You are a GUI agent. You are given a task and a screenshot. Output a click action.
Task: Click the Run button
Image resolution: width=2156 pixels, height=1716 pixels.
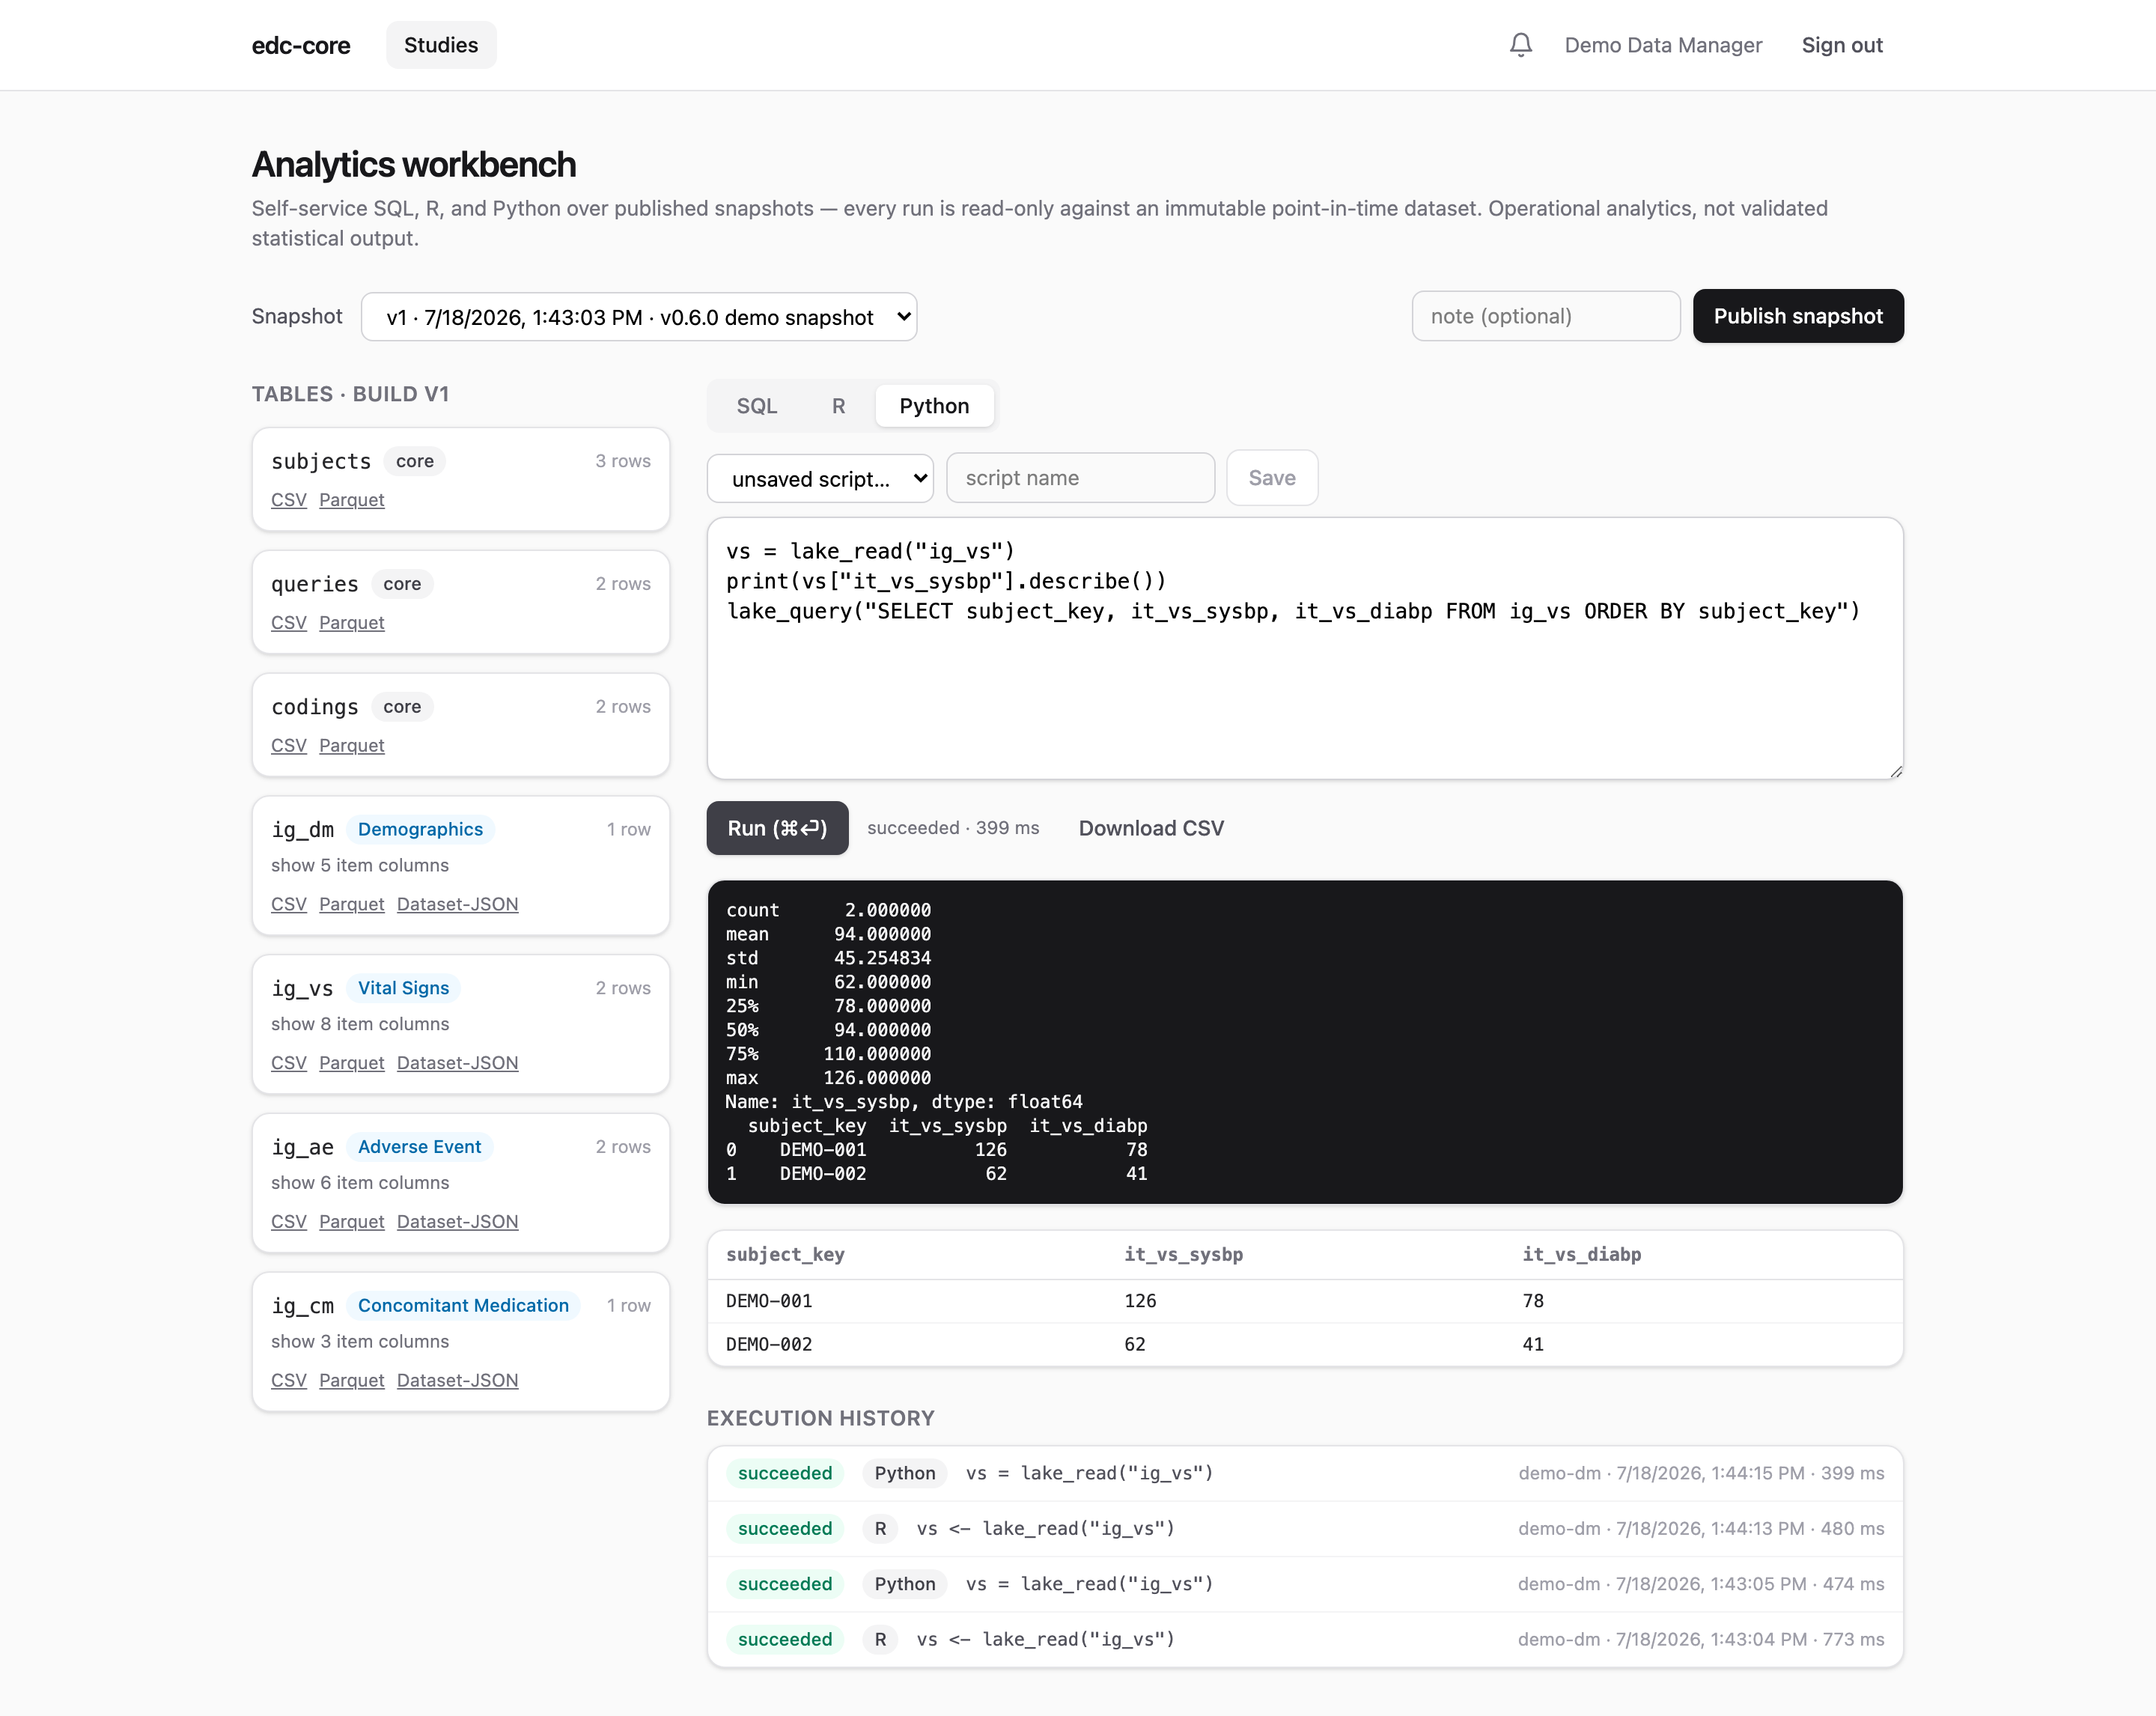coord(777,828)
